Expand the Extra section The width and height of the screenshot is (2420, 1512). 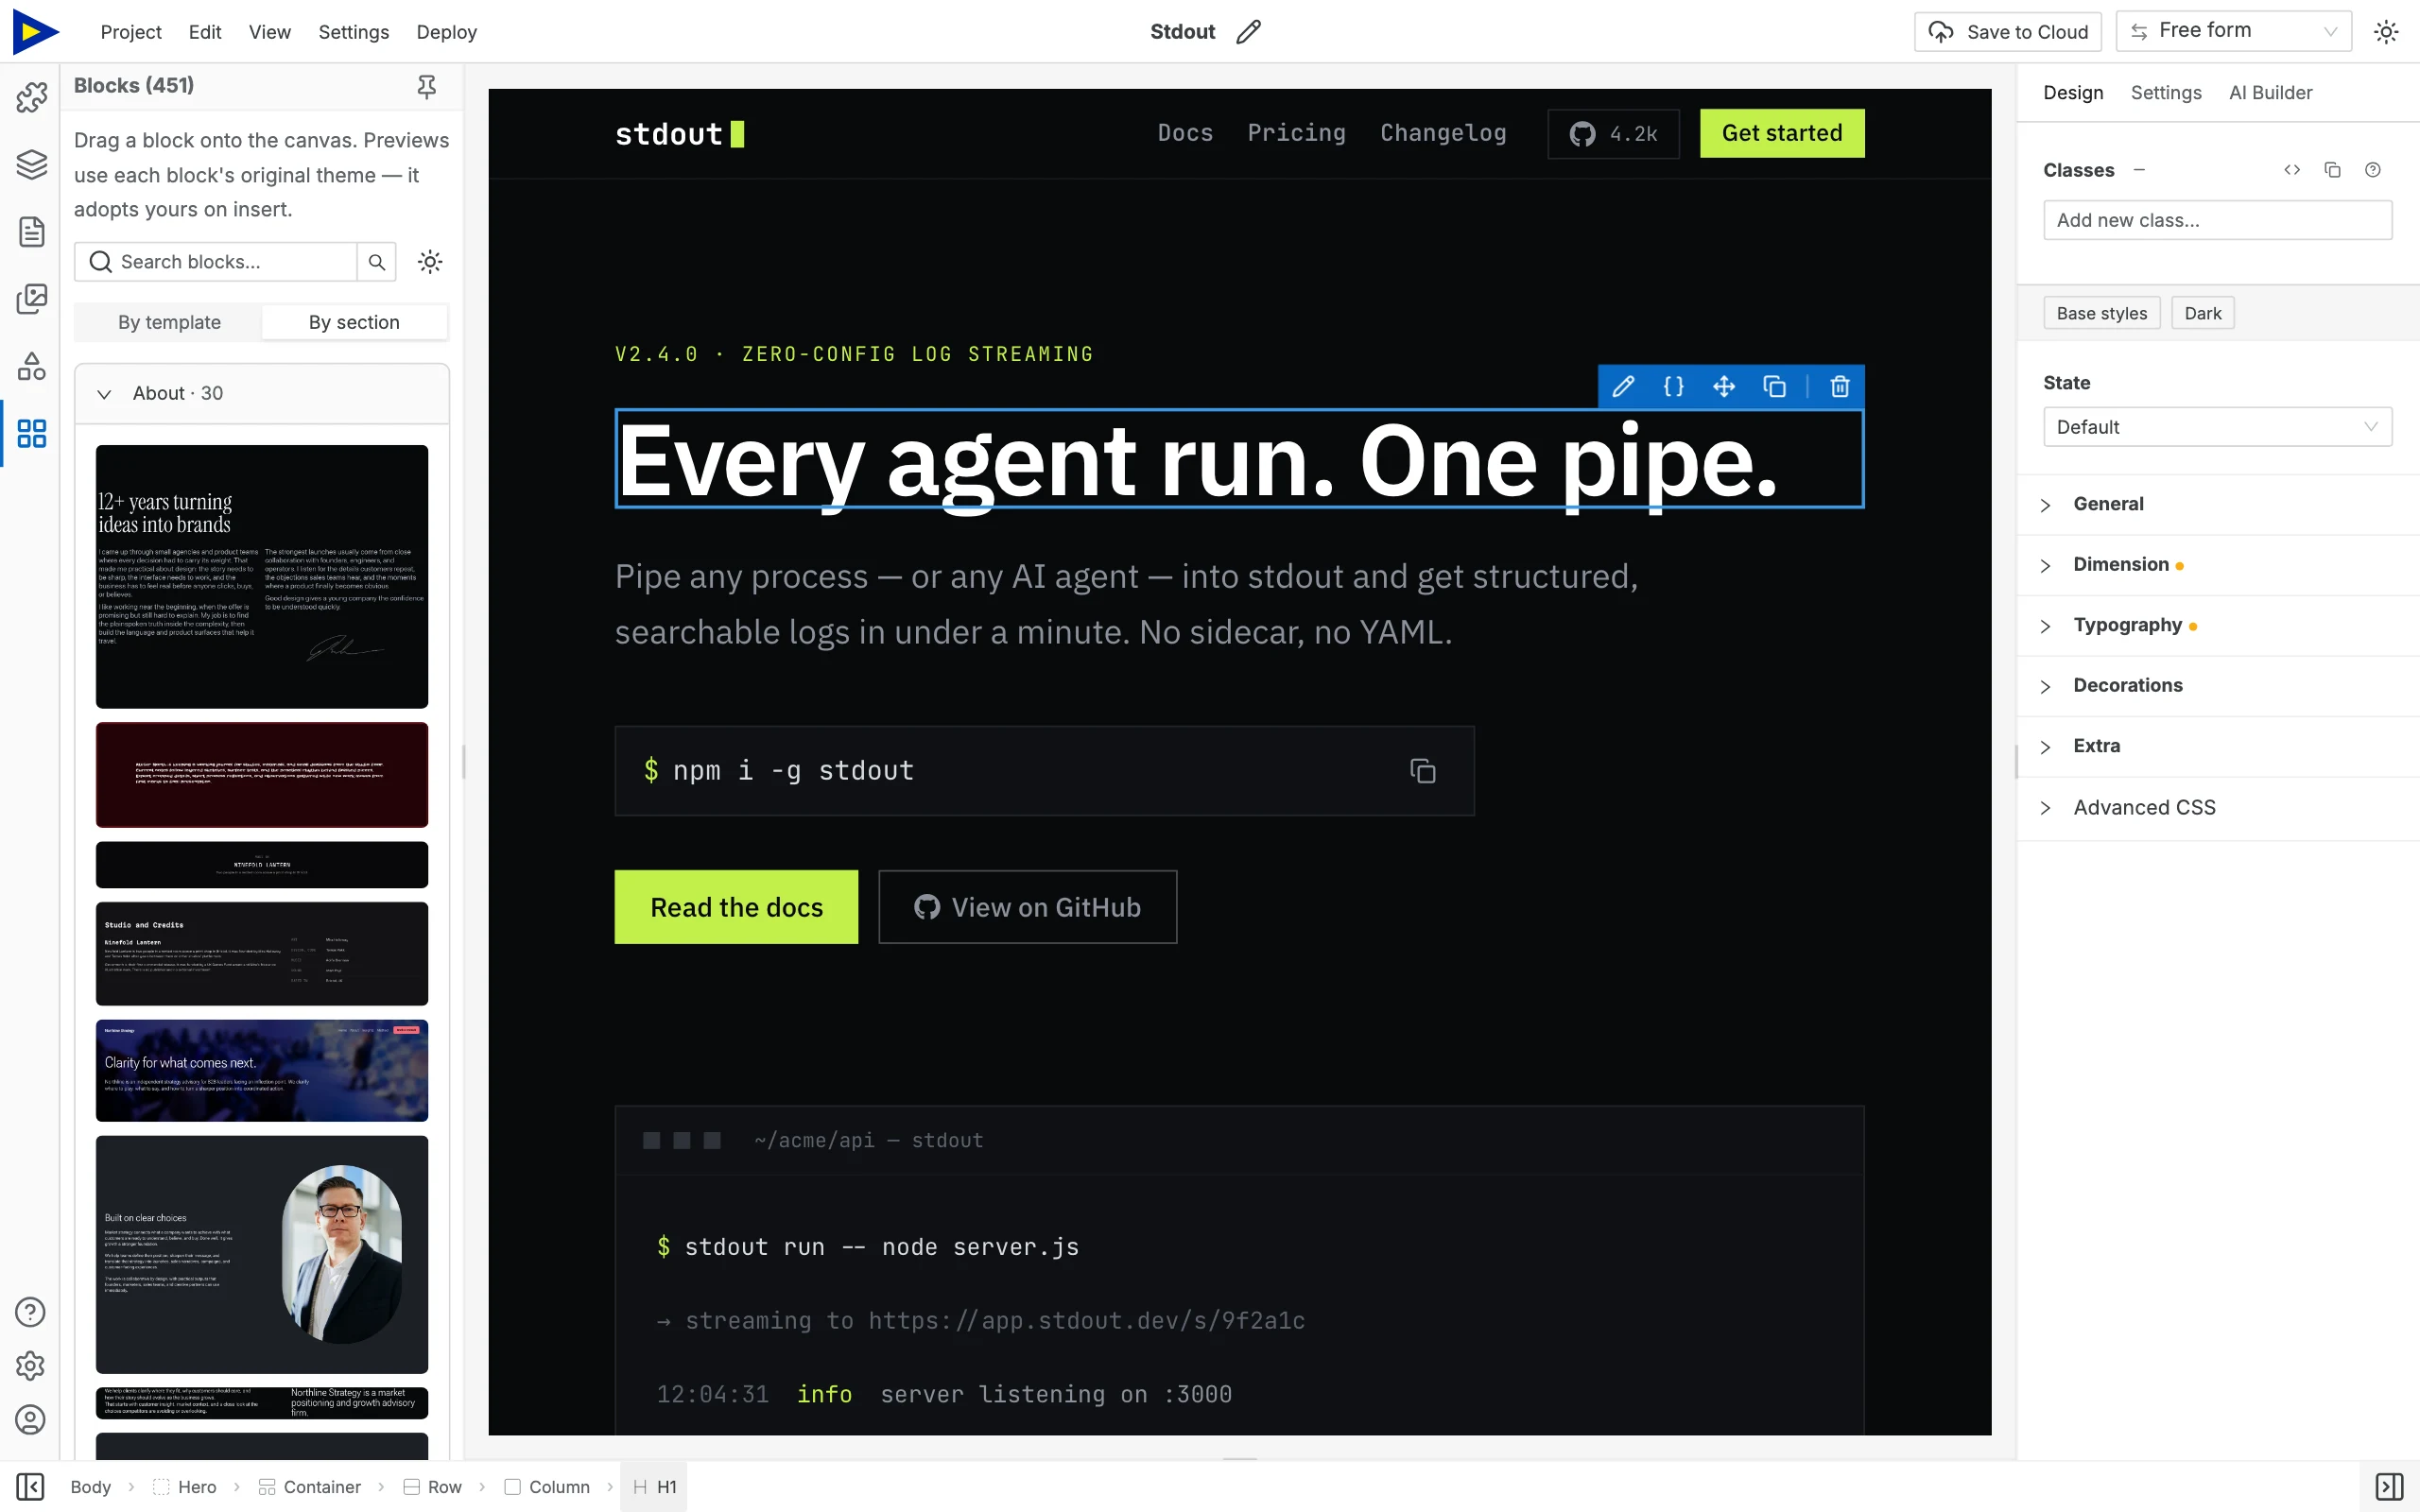point(2218,746)
